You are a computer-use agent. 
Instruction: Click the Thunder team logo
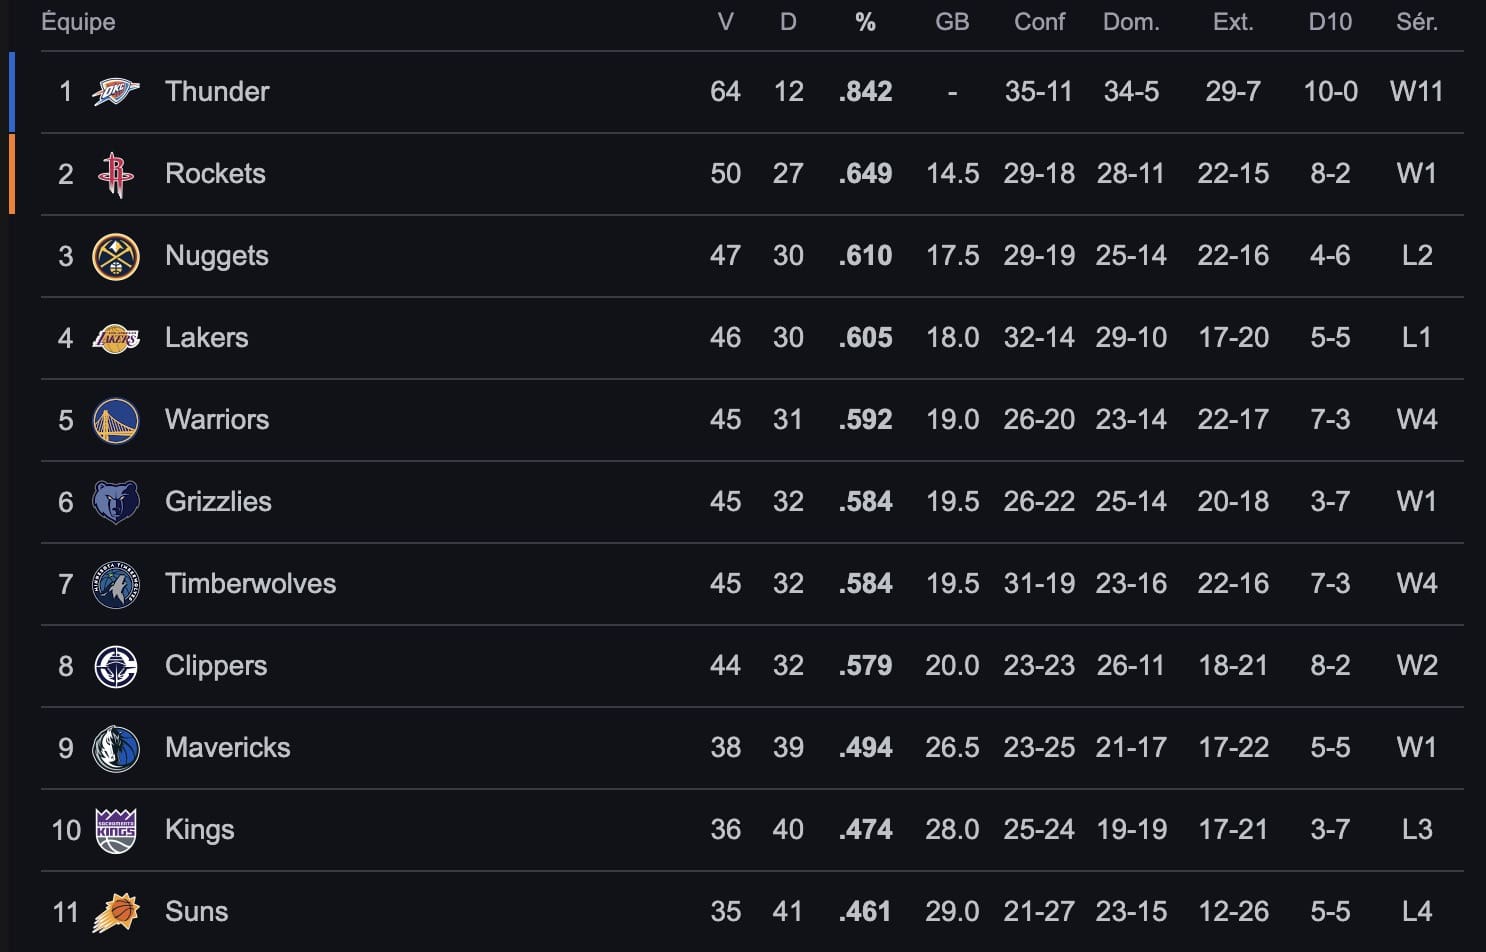coord(115,91)
